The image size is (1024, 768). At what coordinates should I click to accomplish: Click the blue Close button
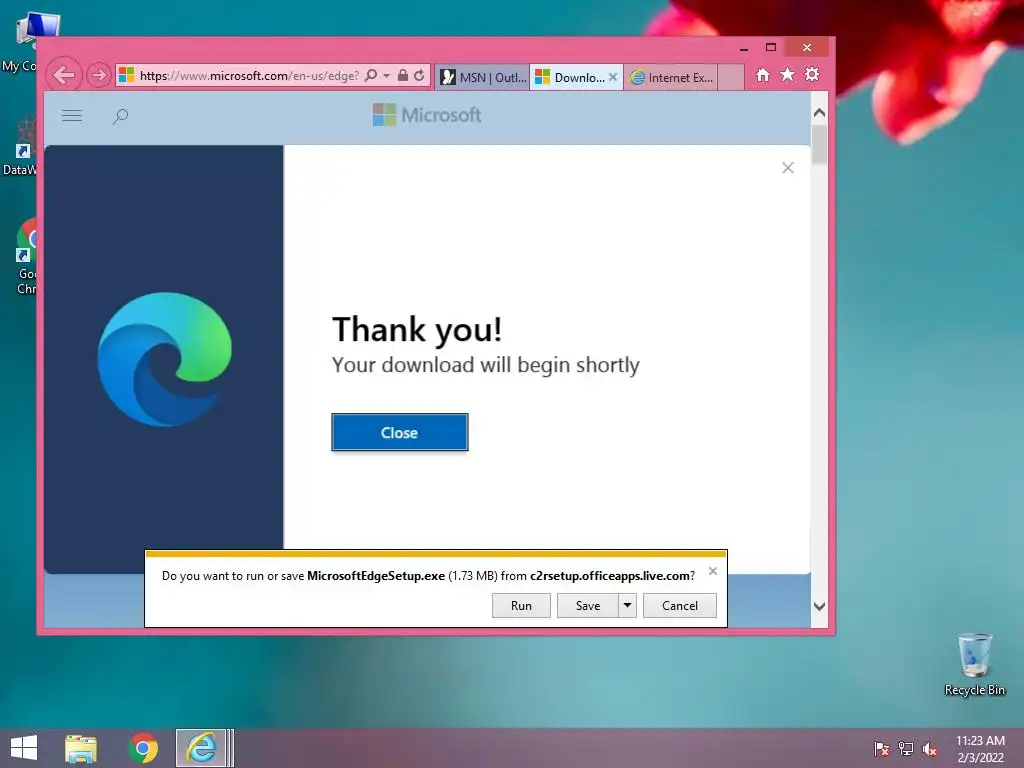point(400,432)
